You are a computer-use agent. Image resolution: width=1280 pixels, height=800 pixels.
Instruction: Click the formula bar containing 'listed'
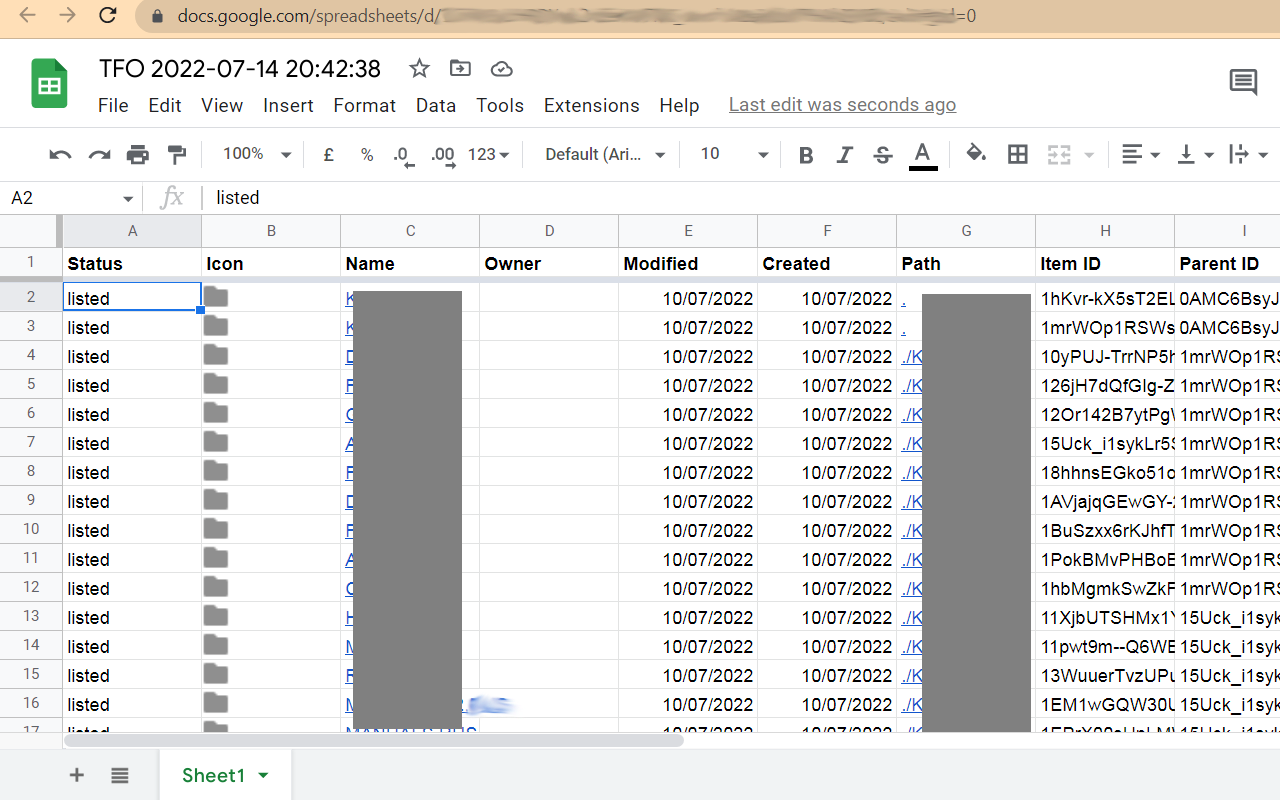[x=740, y=198]
